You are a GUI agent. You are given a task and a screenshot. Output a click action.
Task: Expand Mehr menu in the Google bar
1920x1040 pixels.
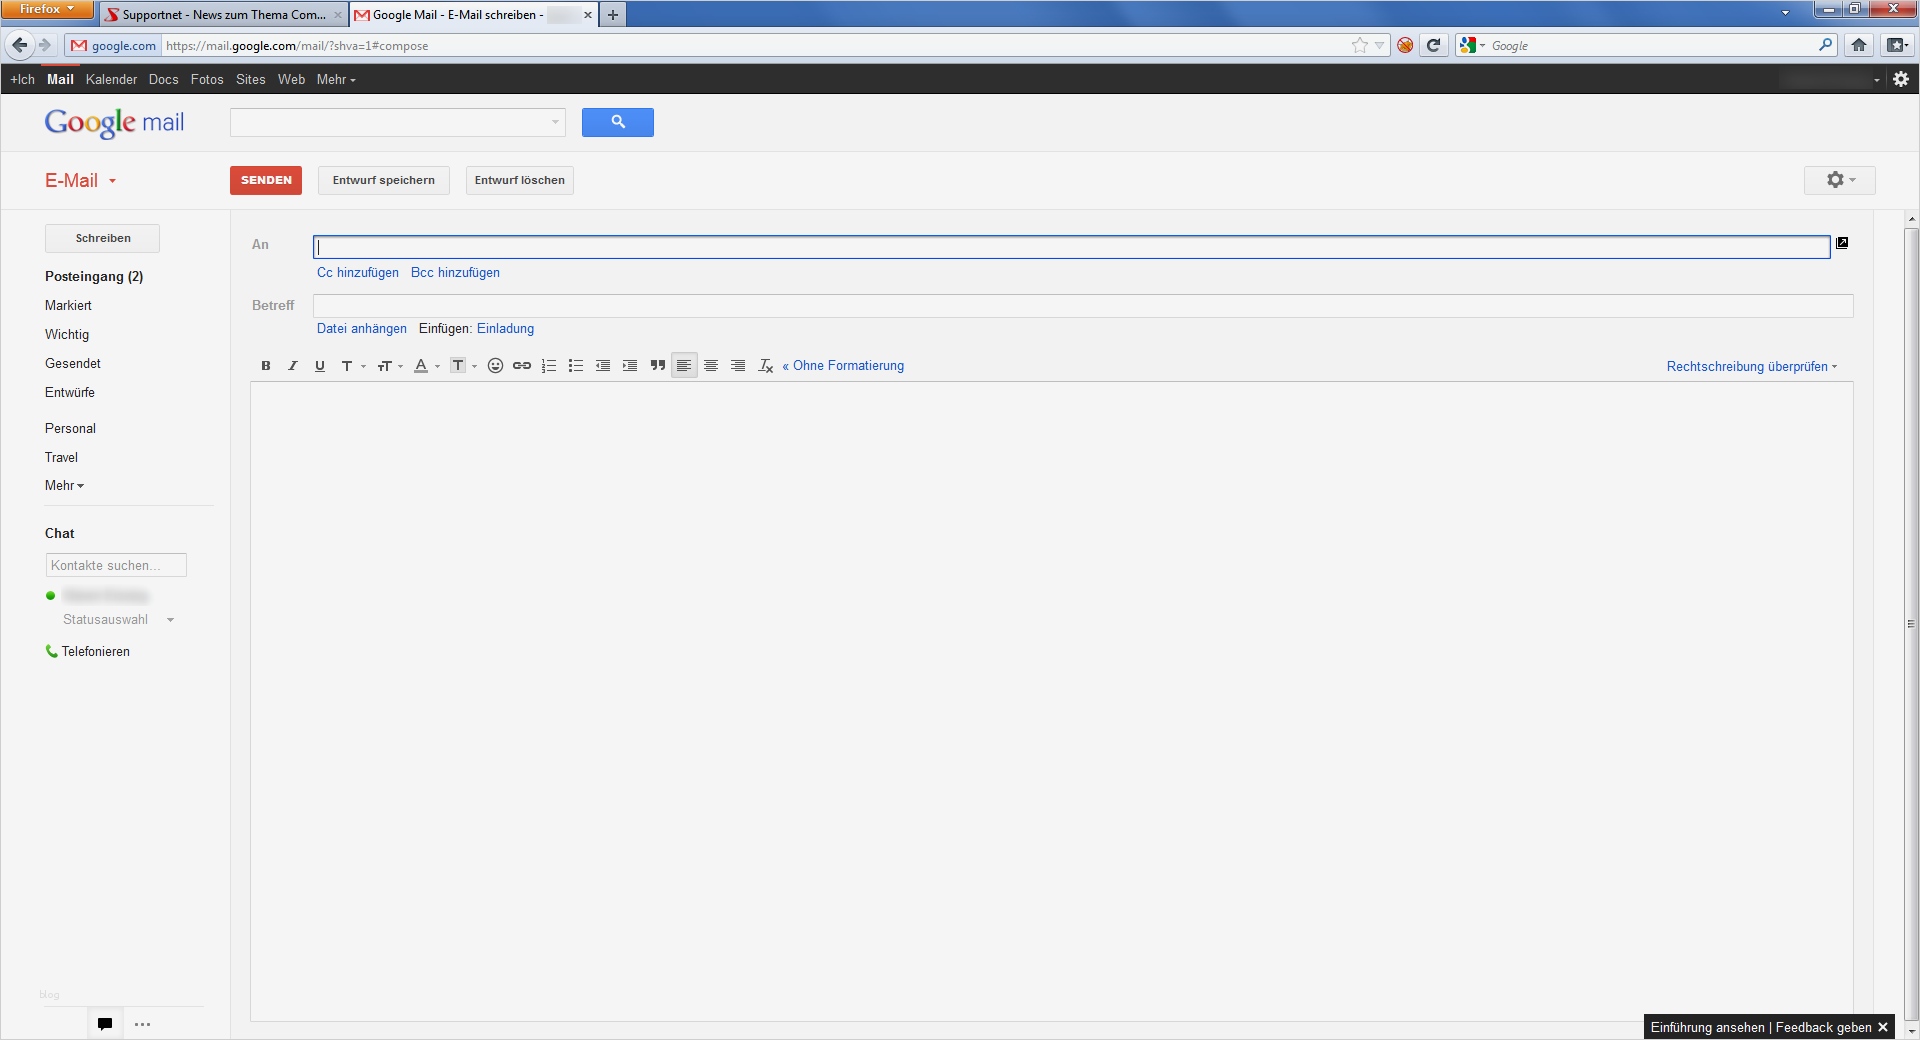[336, 80]
